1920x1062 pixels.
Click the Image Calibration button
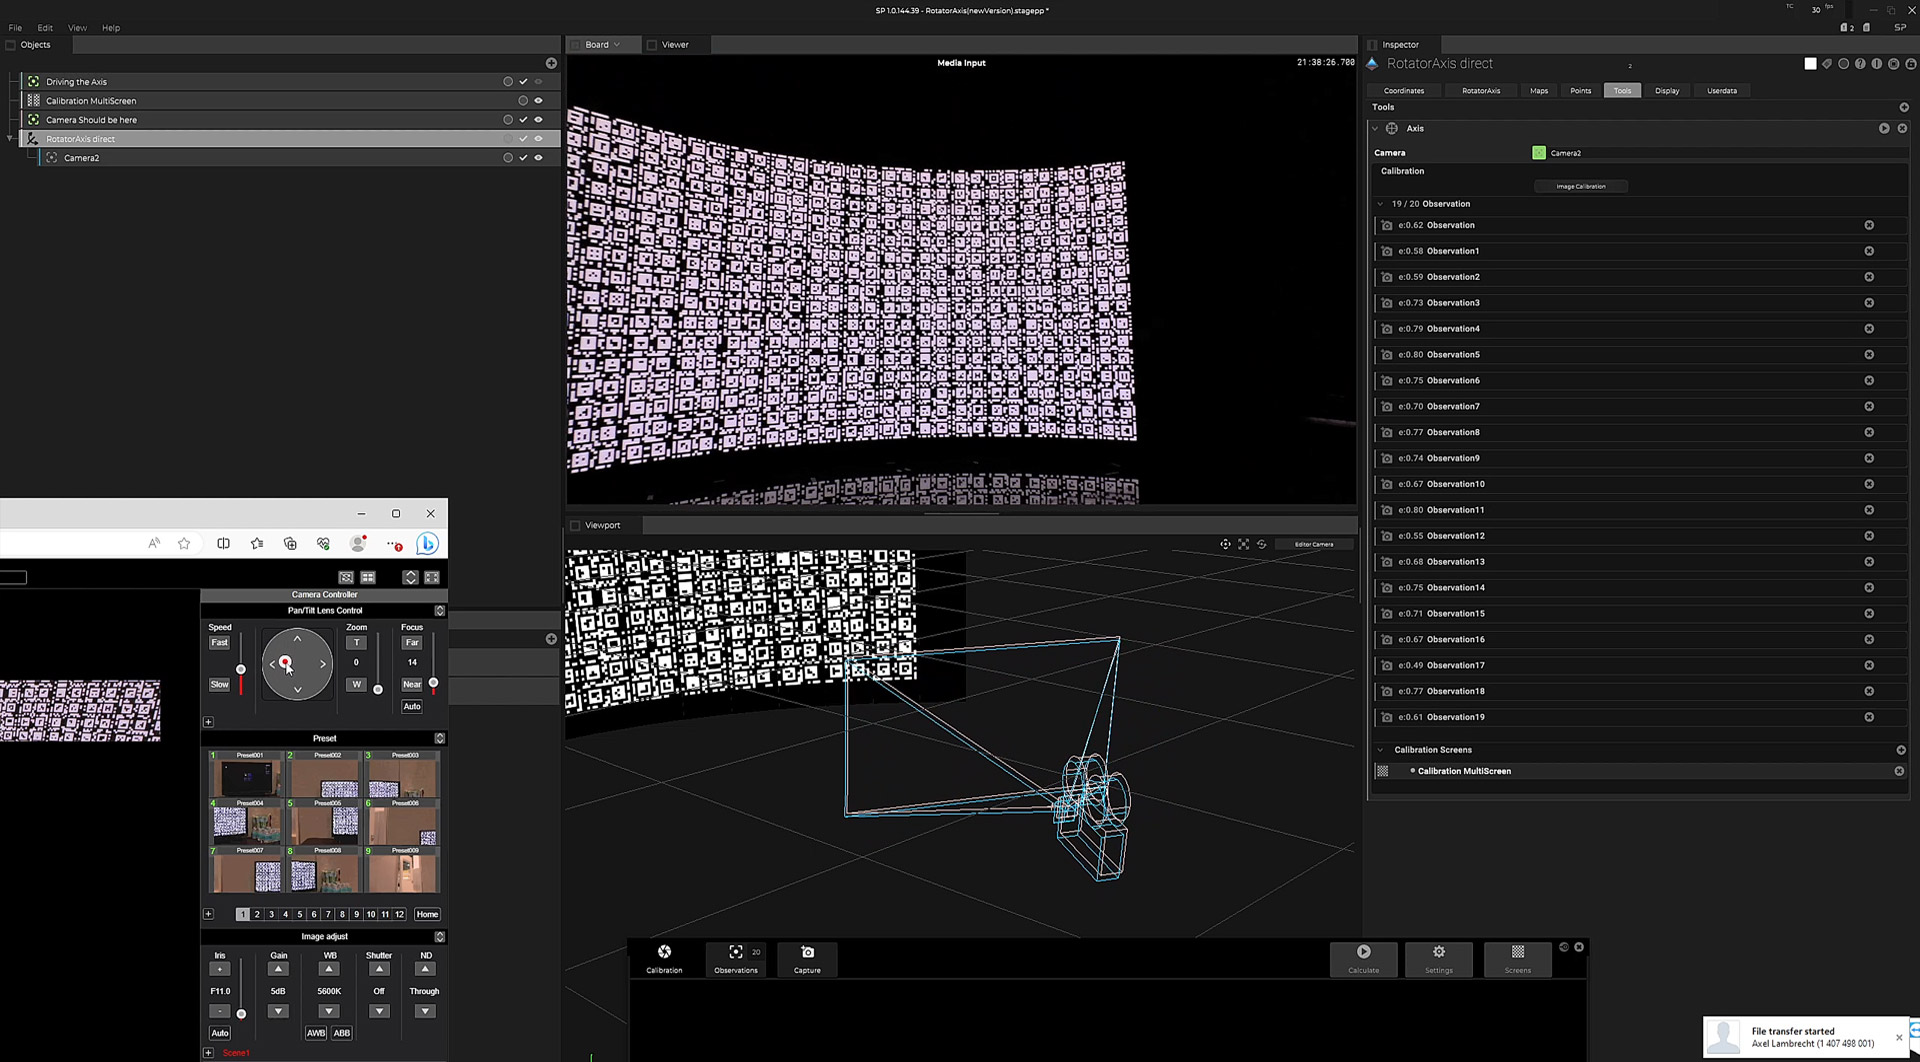click(1580, 187)
